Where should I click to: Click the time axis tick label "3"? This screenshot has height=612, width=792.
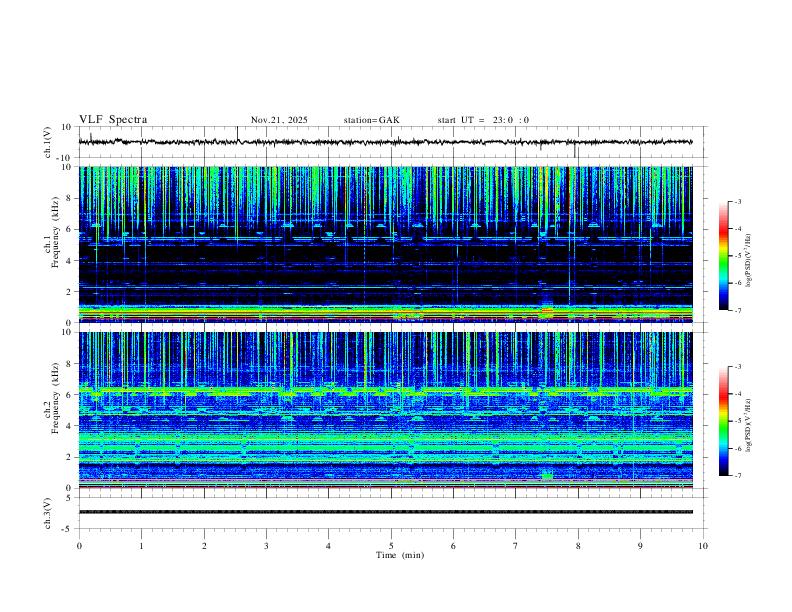click(266, 546)
